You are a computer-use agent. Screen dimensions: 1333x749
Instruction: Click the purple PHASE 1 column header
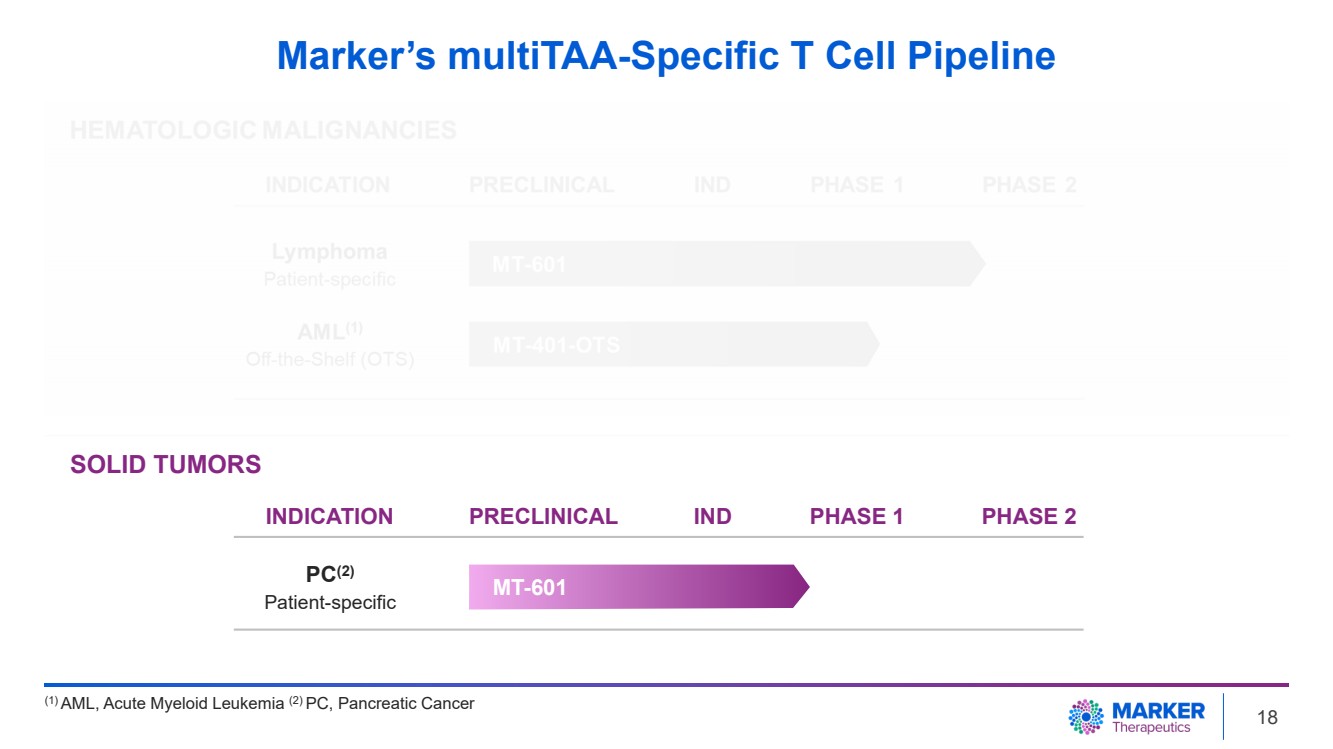[856, 517]
